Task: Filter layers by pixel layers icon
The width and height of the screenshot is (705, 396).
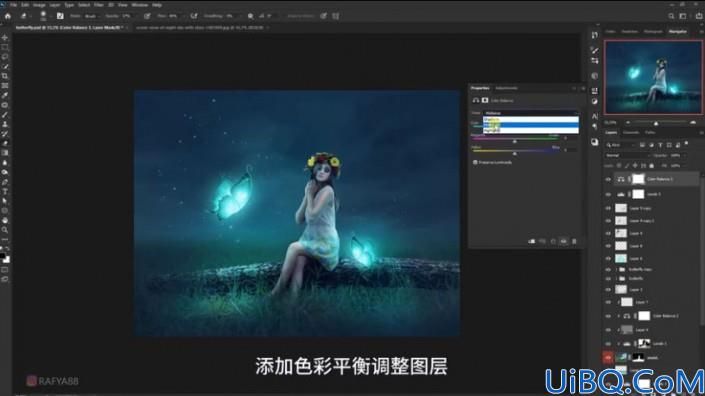Action: coord(642,145)
